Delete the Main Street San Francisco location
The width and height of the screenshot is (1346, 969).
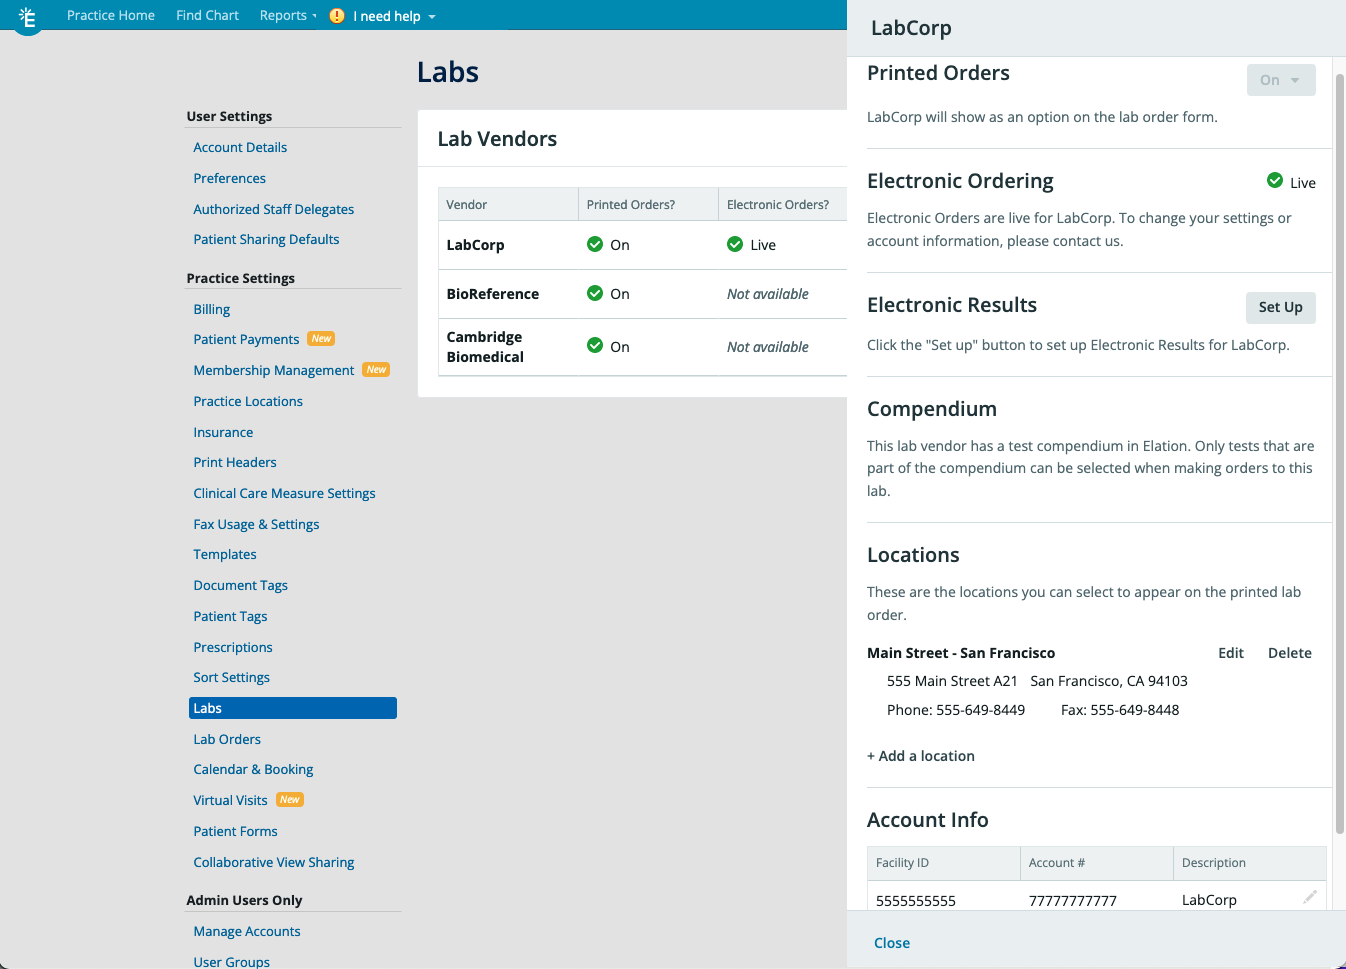pos(1289,652)
